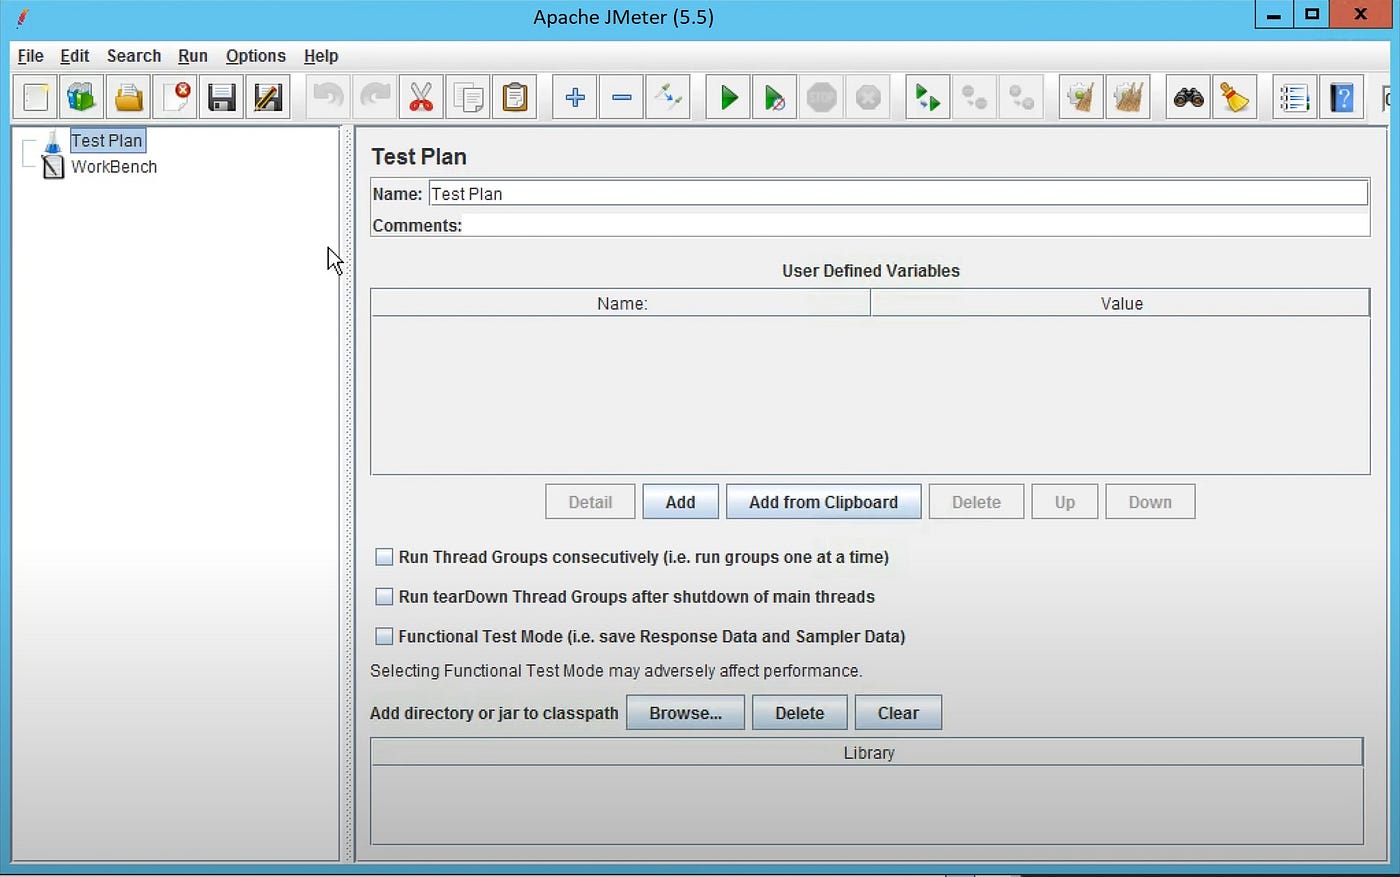
Task: Click the Library column header
Action: click(x=868, y=753)
